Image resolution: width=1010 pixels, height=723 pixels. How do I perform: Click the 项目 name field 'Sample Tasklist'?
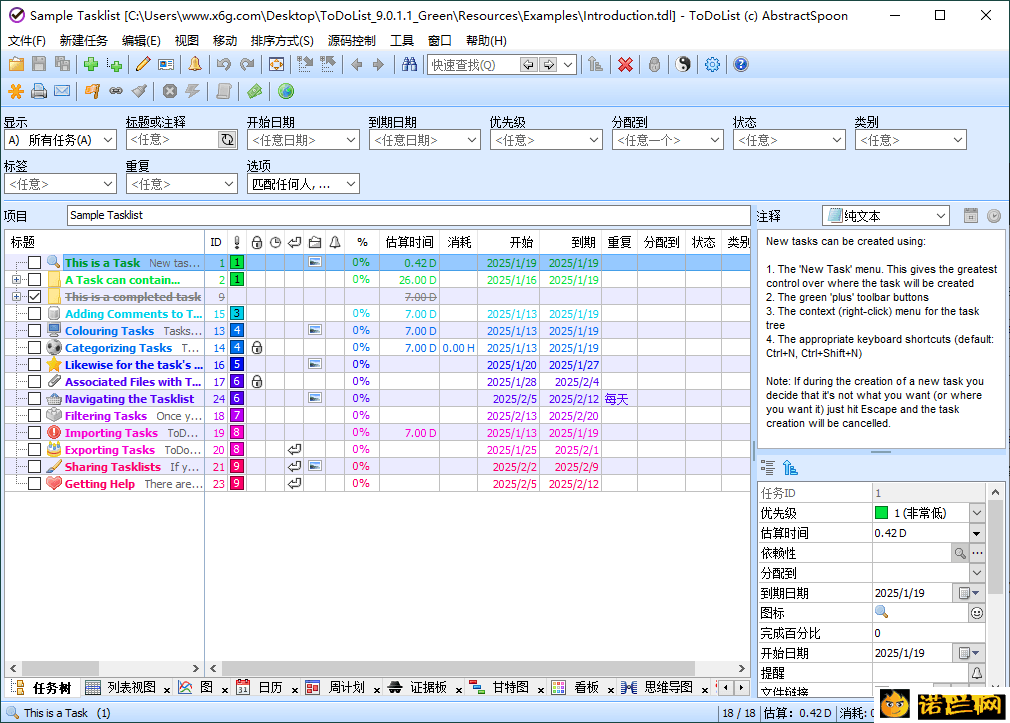[408, 215]
